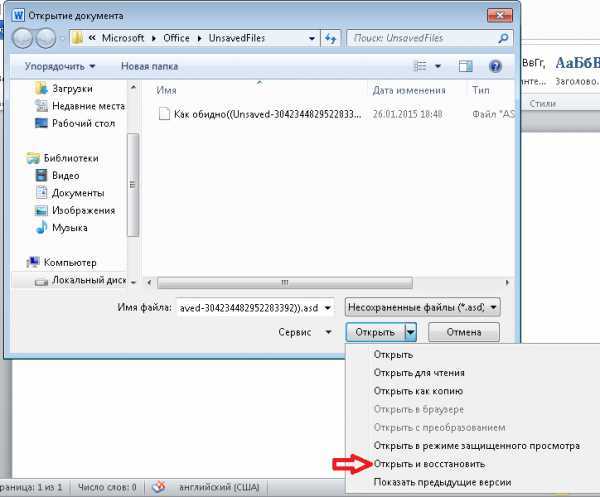Sort by the Тип column header
Viewport: 600px width, 497px height.
coord(481,90)
